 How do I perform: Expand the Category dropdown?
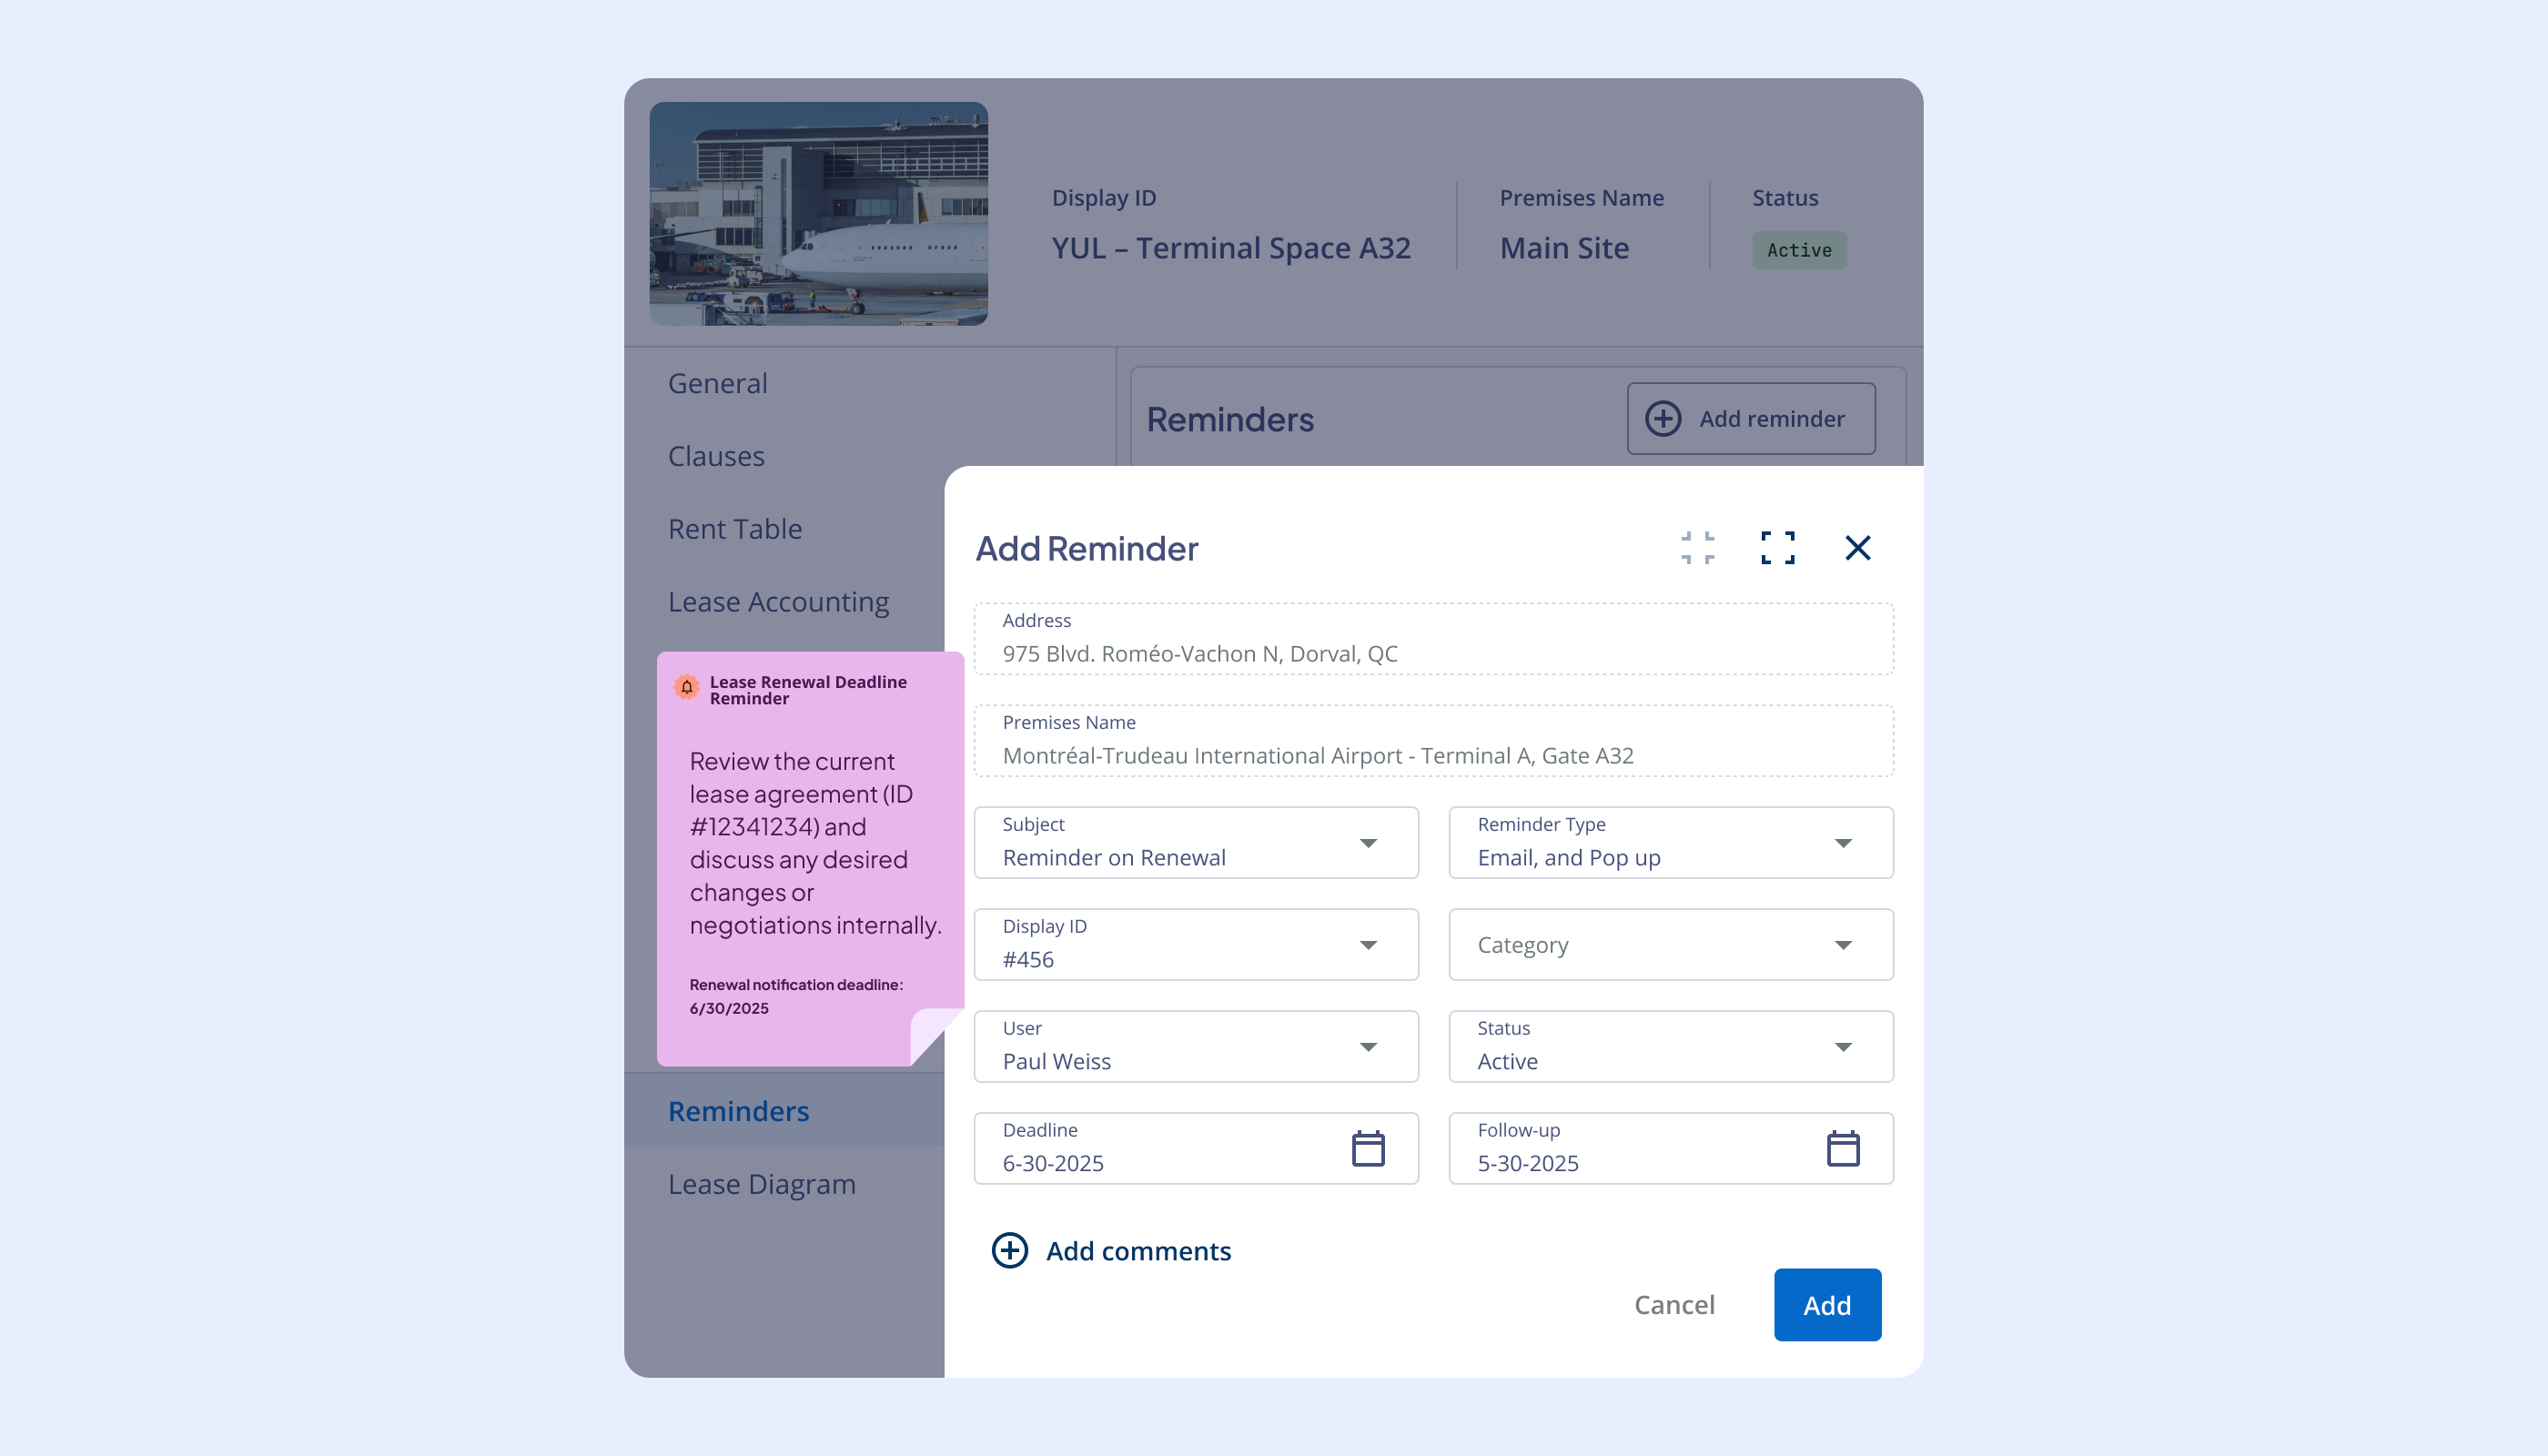coord(1845,944)
